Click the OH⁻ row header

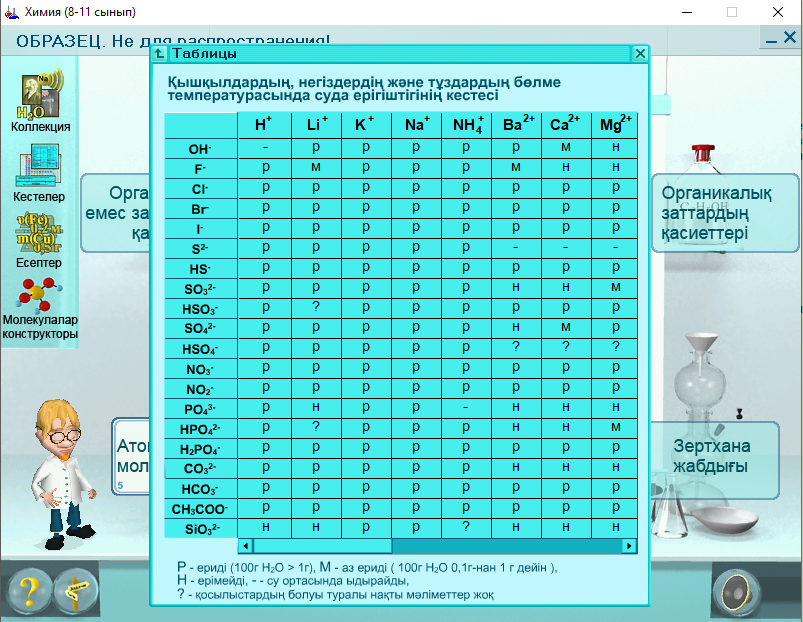(x=201, y=149)
